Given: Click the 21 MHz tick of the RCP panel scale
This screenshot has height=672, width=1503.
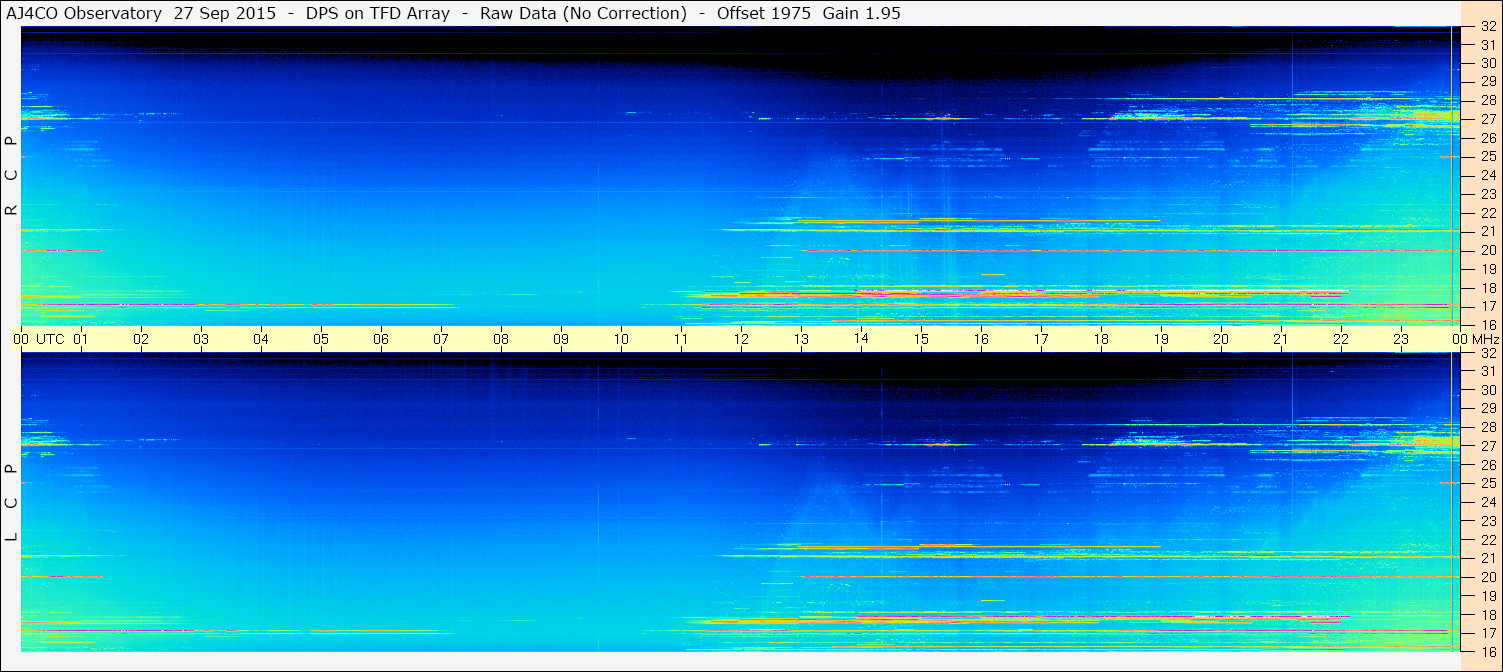Looking at the screenshot, I should [1488, 232].
